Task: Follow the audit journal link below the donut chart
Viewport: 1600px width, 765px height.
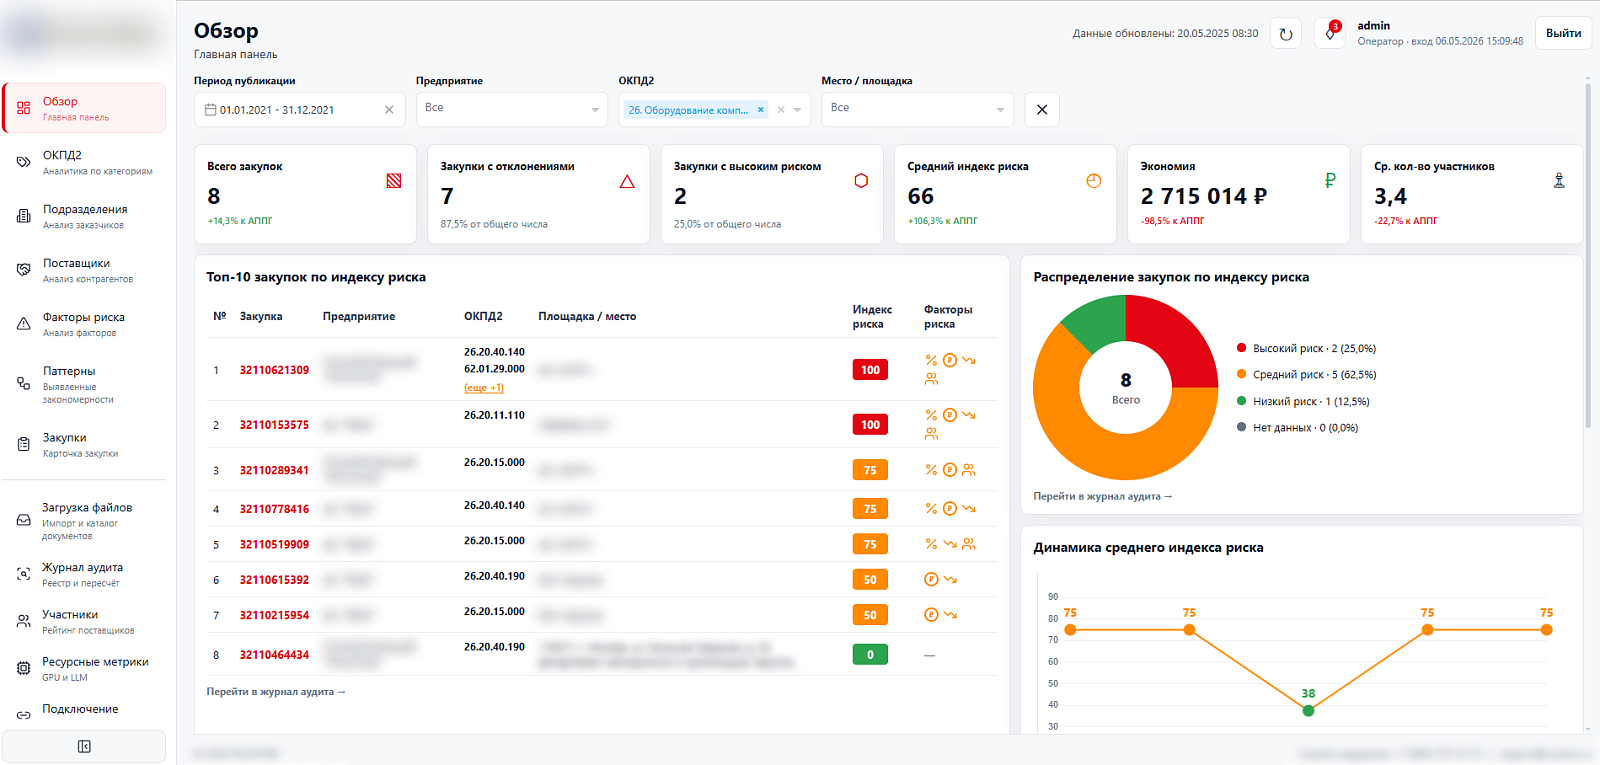Action: [1103, 496]
